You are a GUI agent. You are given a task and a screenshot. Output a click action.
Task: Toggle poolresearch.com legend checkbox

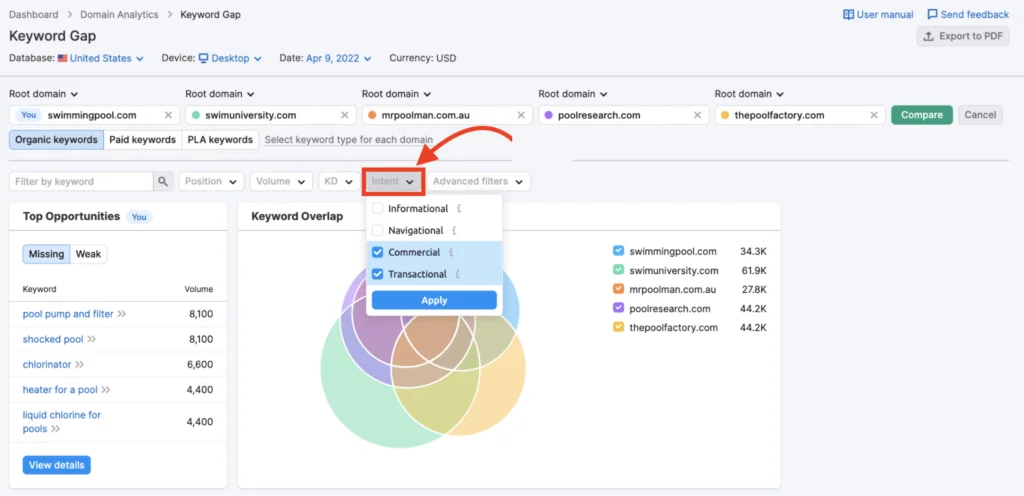(618, 308)
